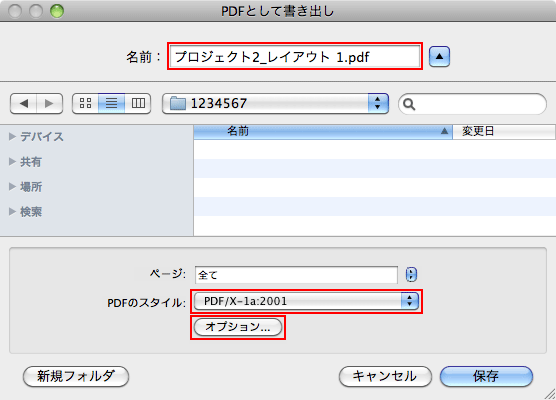Viewport: 556px width, 400px height.
Task: Expand the デバイス sidebar section
Action: 12,137
